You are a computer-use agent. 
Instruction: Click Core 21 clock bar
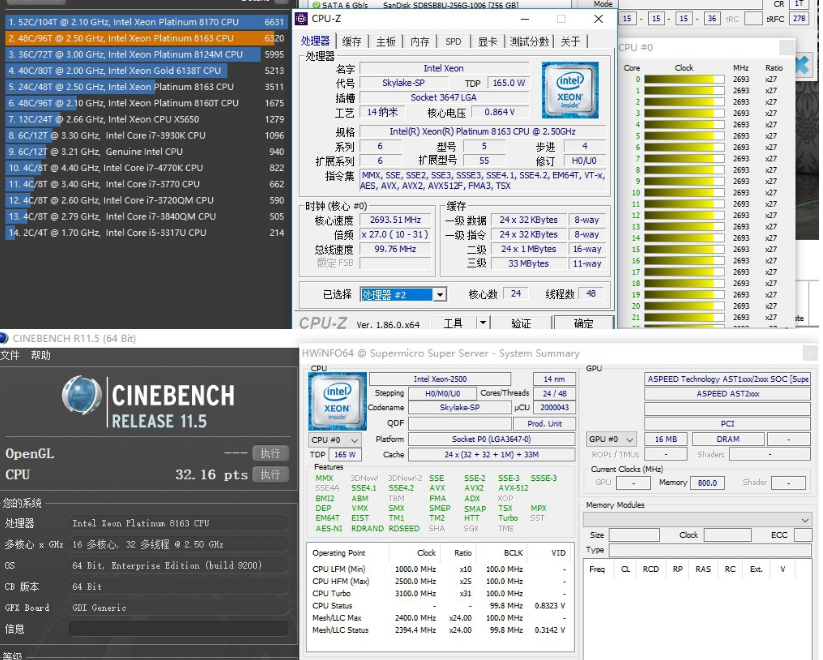(x=684, y=317)
